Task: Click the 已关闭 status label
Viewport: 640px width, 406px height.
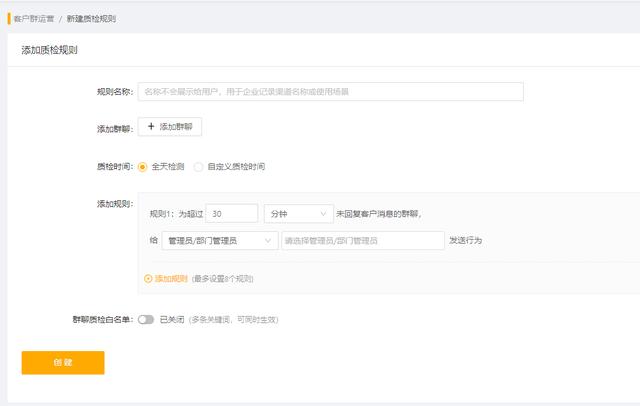Action: click(172, 319)
